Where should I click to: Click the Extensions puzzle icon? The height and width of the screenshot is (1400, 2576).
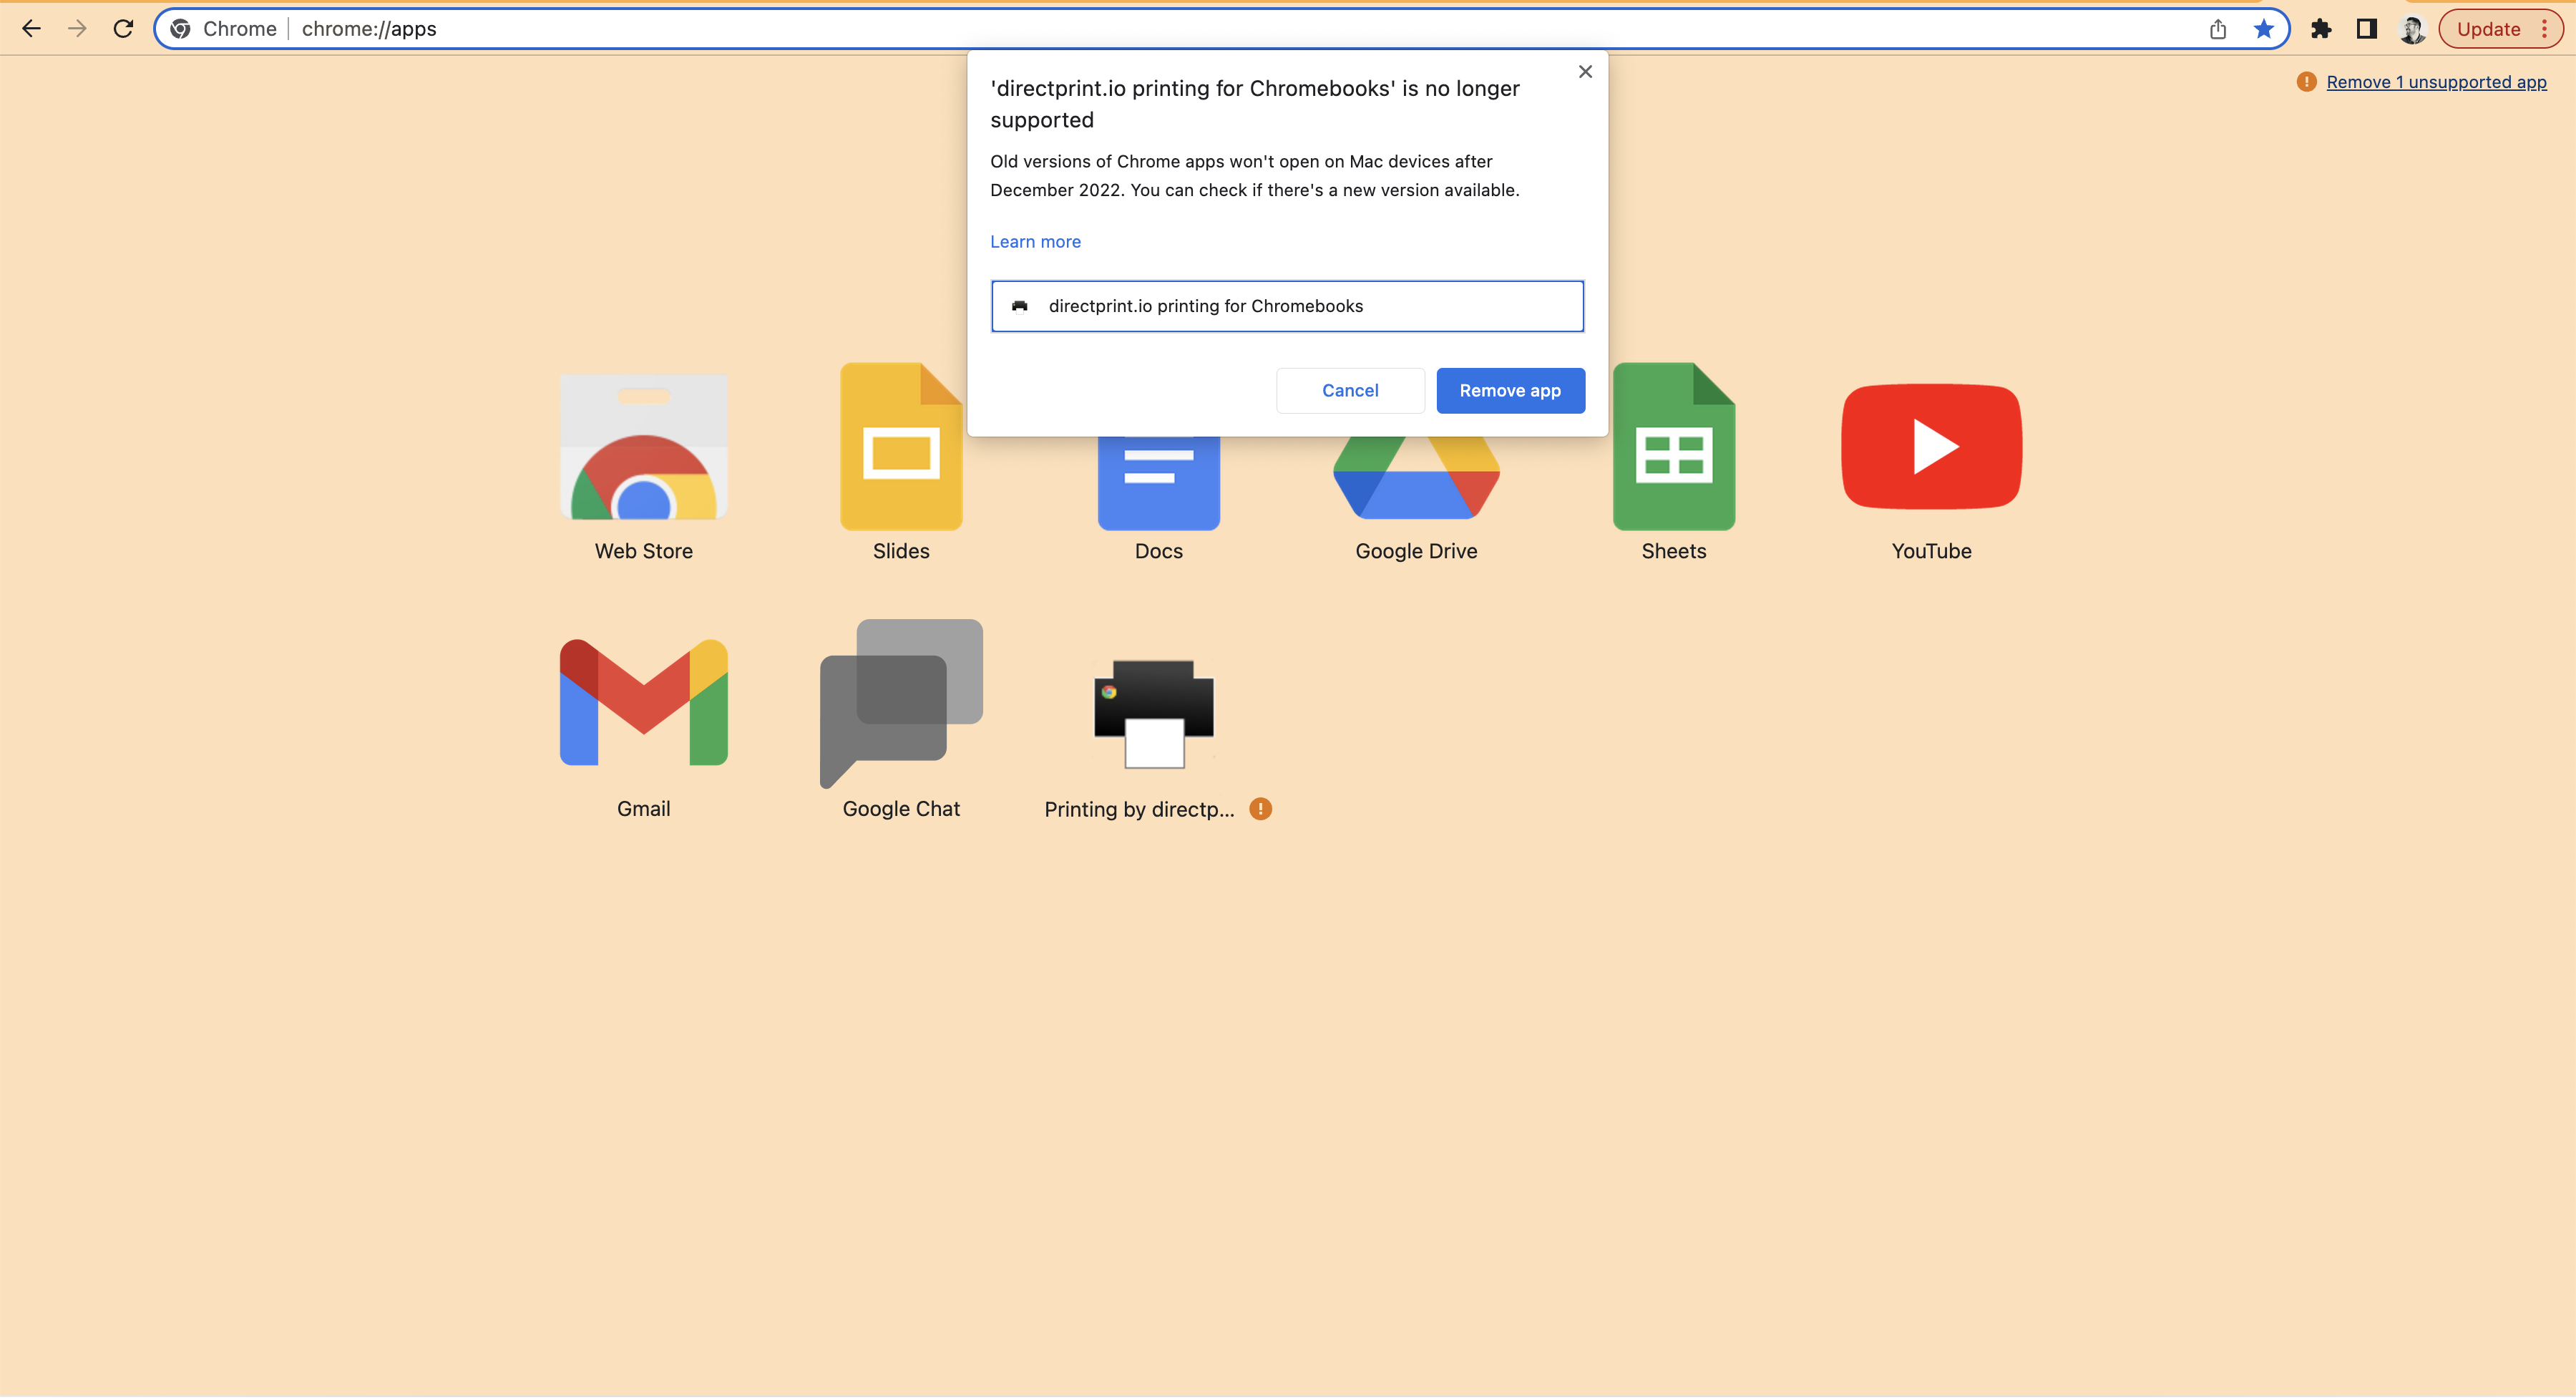tap(2321, 29)
